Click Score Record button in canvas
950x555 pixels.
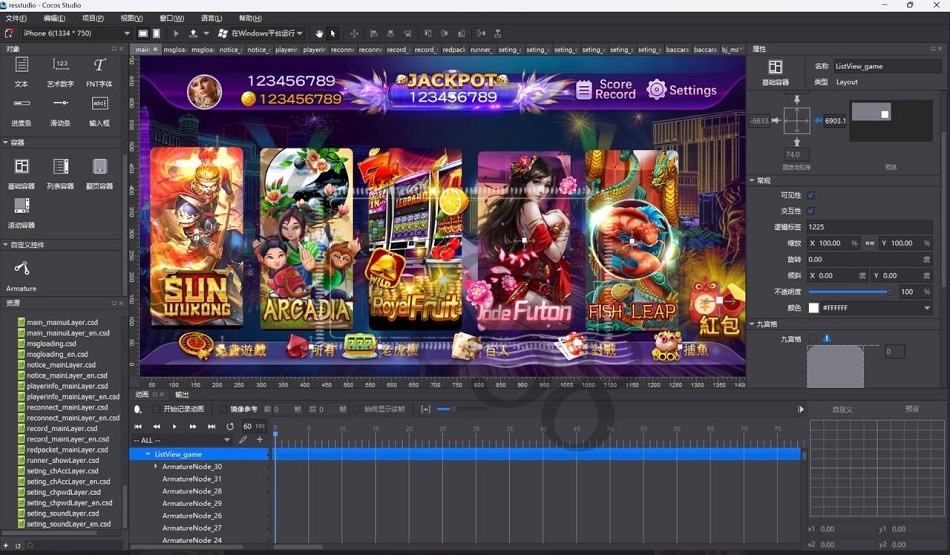pyautogui.click(x=605, y=89)
